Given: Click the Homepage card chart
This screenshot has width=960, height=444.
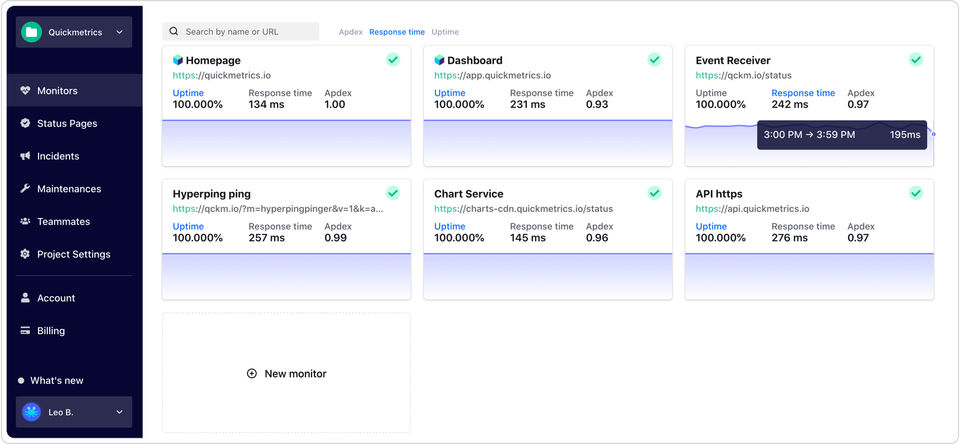Looking at the screenshot, I should 287,142.
